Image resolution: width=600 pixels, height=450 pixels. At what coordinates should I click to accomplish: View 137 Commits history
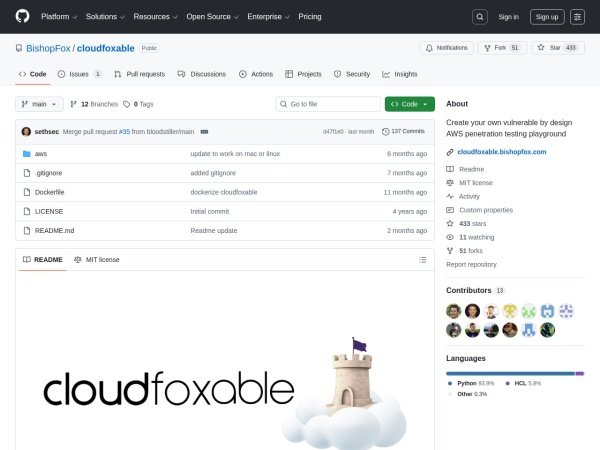403,131
